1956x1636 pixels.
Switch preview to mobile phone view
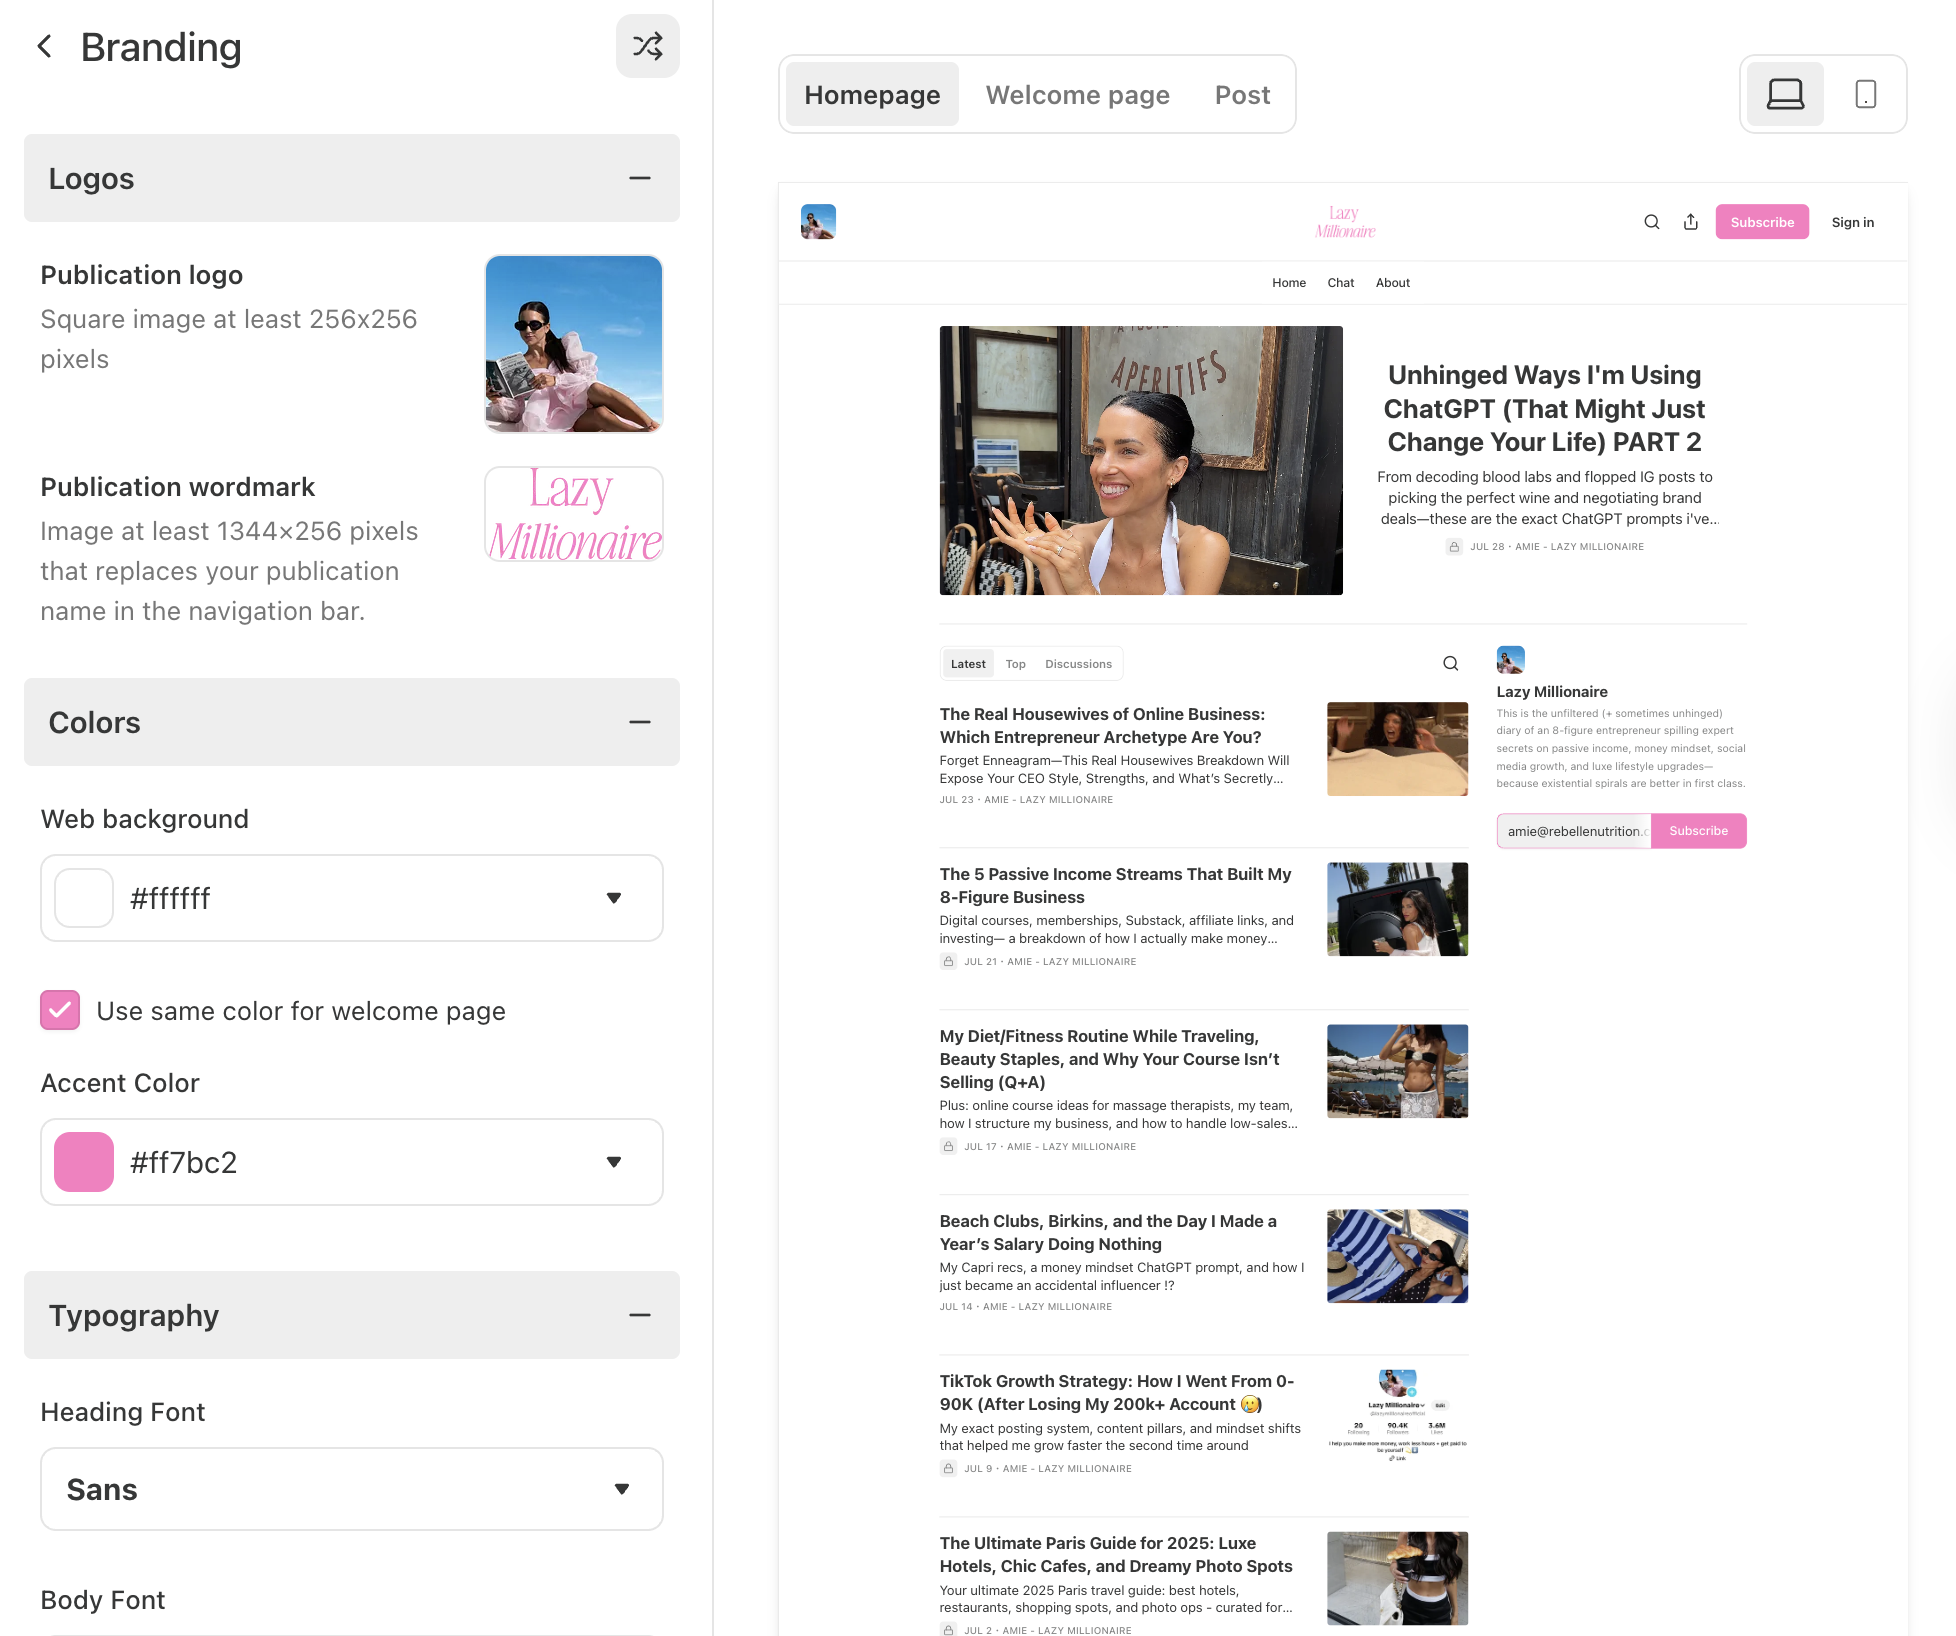coord(1865,94)
